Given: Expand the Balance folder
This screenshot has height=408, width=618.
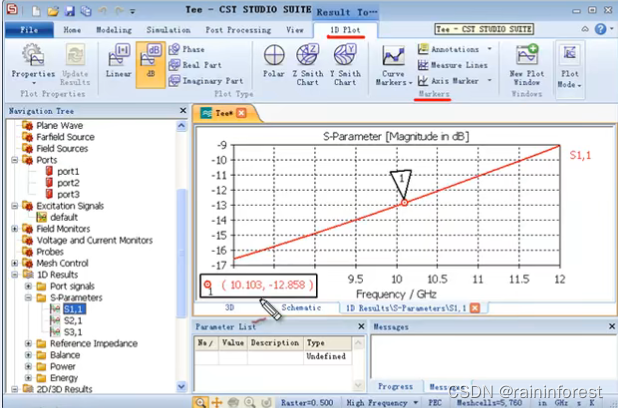Looking at the screenshot, I should click(28, 355).
